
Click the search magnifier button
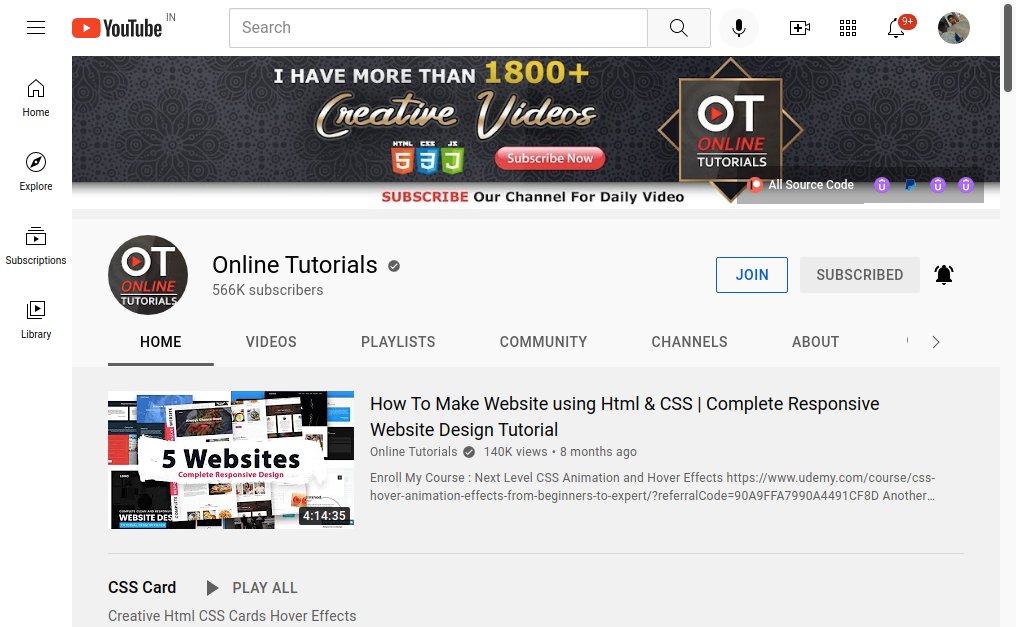pyautogui.click(x=678, y=28)
